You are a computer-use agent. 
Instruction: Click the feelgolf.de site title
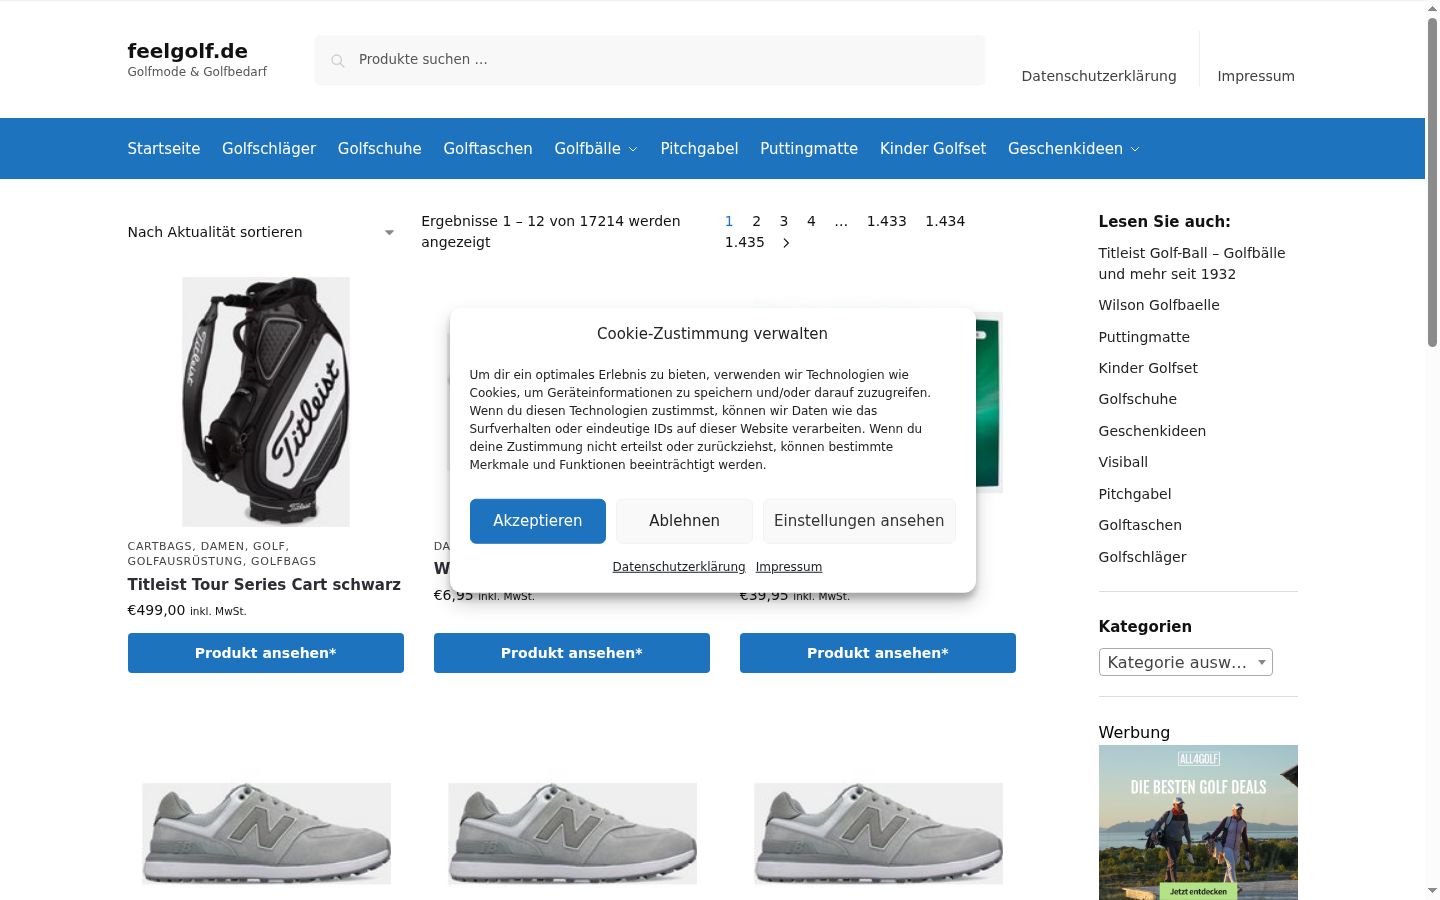point(188,51)
